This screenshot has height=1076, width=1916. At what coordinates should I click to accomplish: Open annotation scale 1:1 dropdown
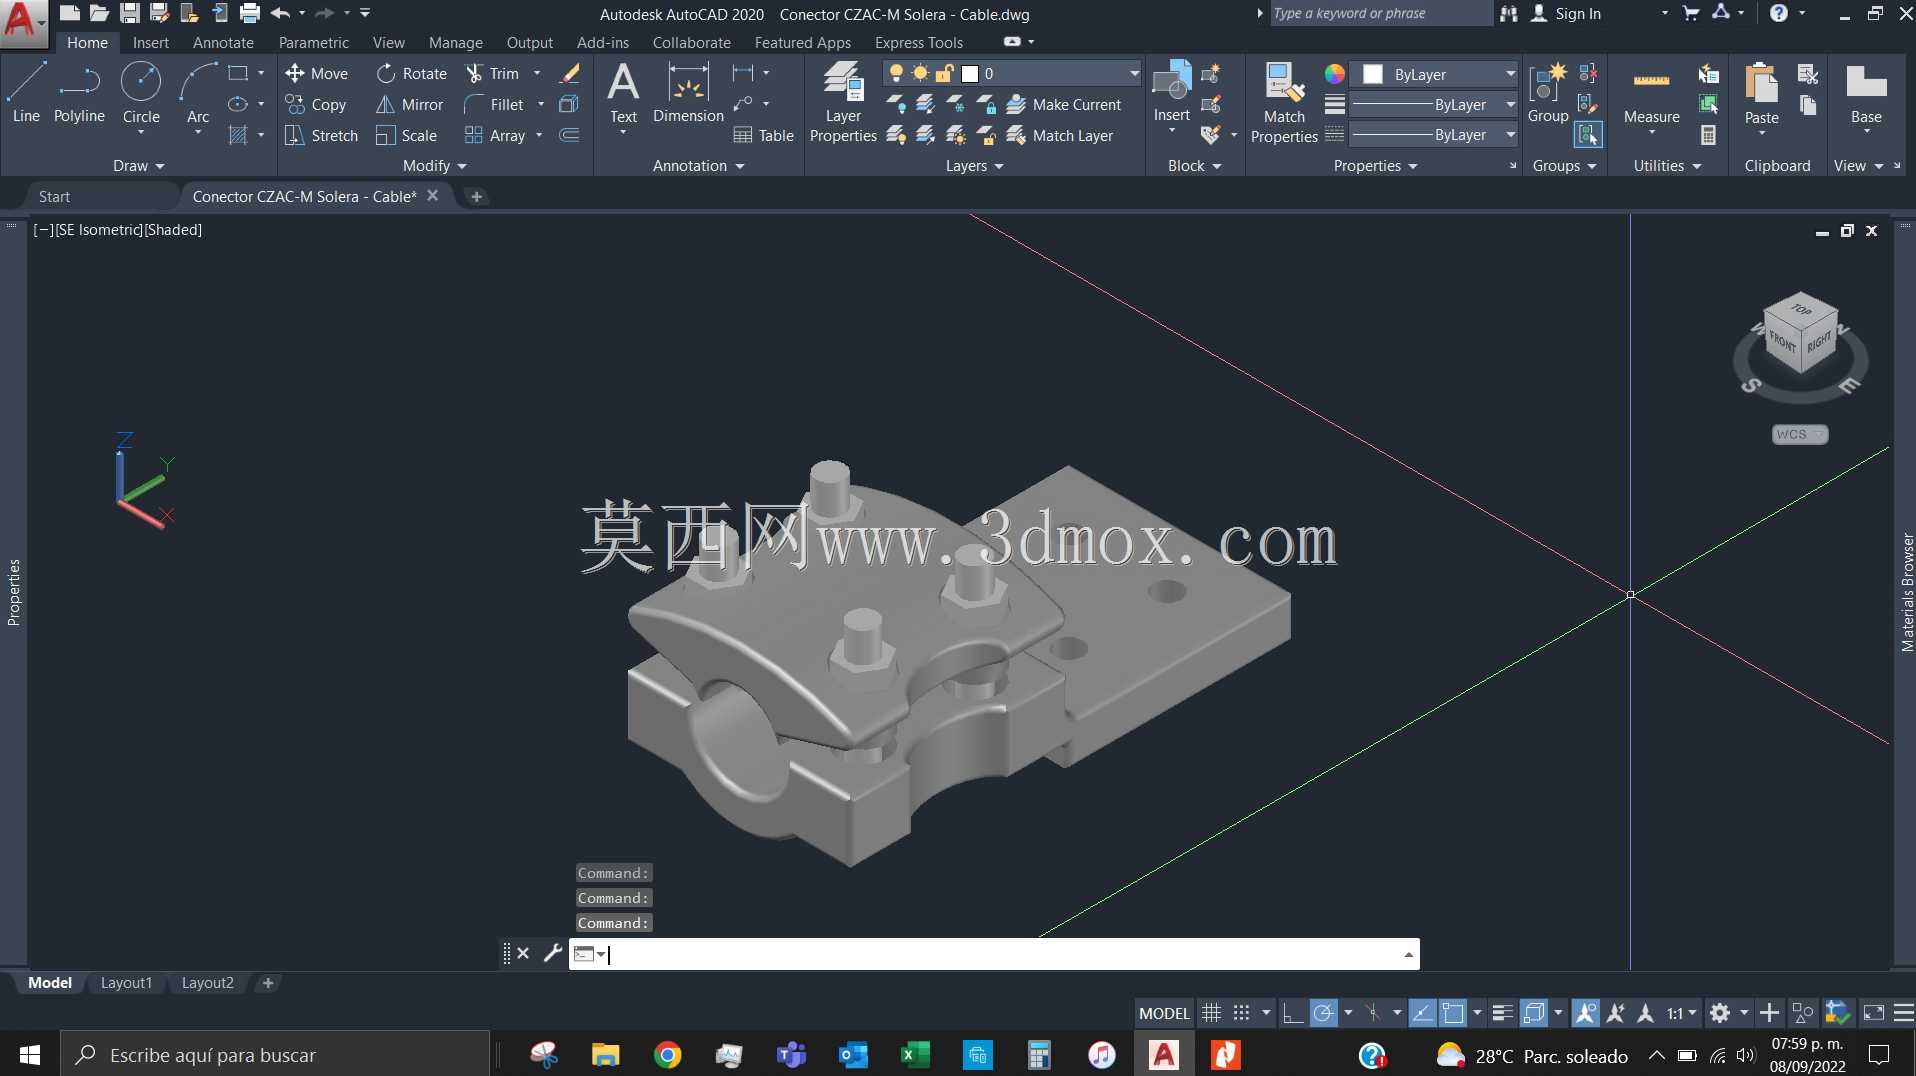click(x=1682, y=1013)
